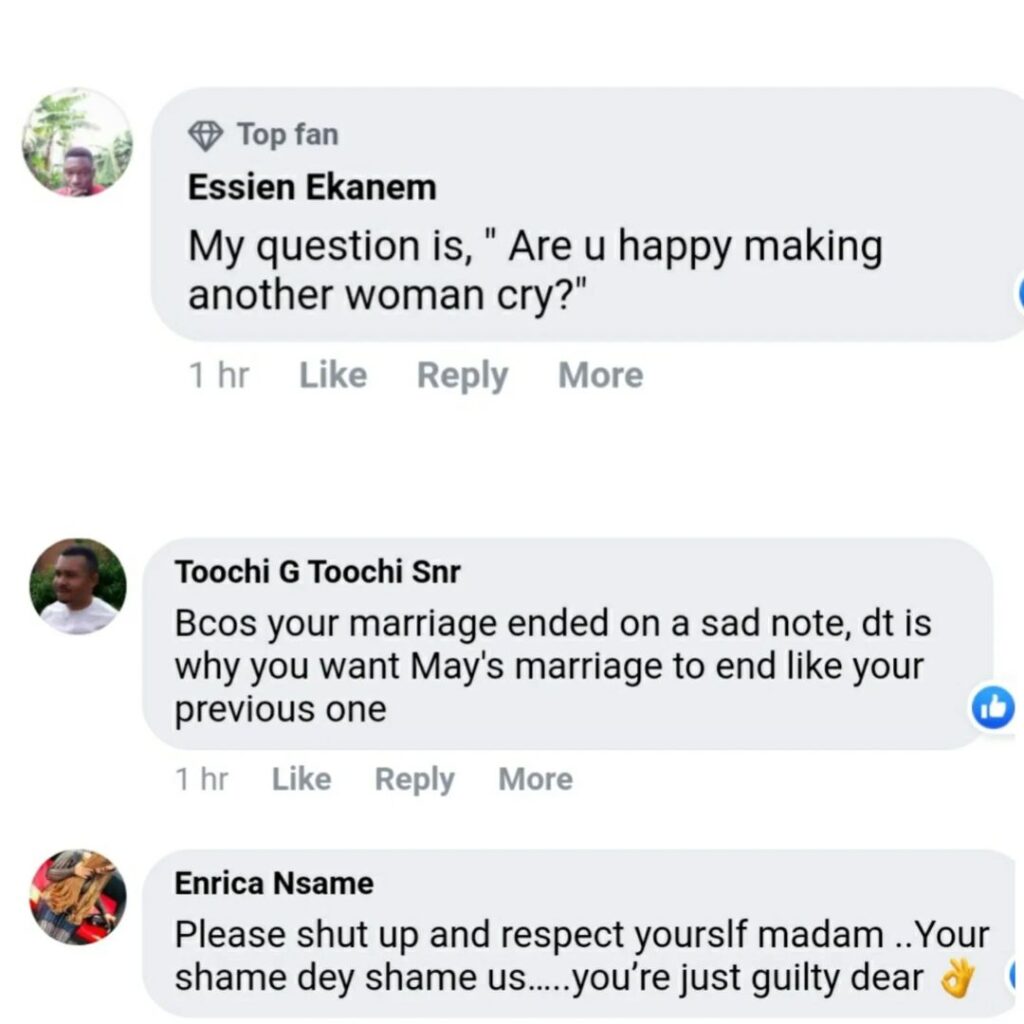Like Toochi G Toochi Snr's comment
The height and width of the screenshot is (1024, 1024).
(x=301, y=779)
